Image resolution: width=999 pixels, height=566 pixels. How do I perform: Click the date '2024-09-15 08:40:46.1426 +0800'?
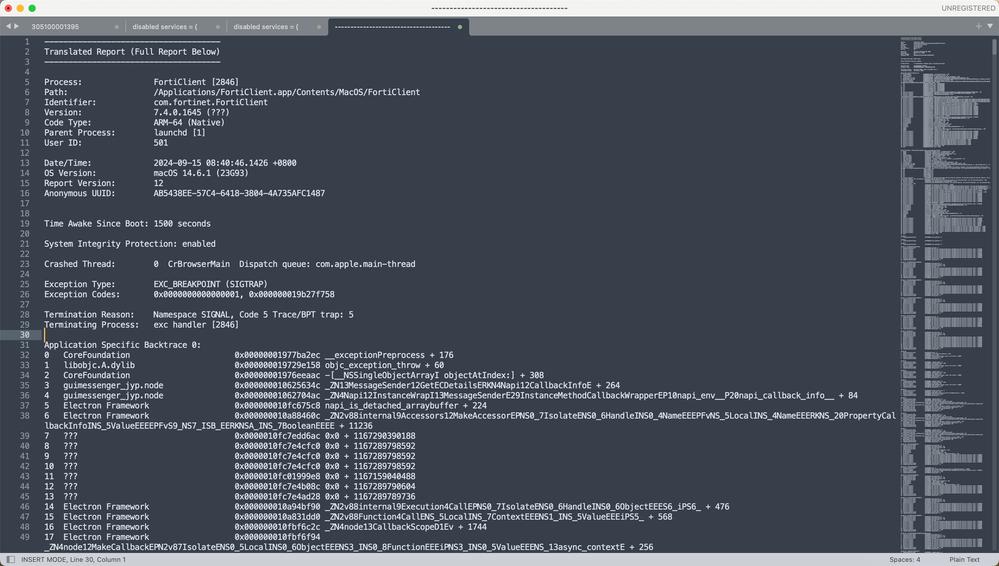coord(225,163)
